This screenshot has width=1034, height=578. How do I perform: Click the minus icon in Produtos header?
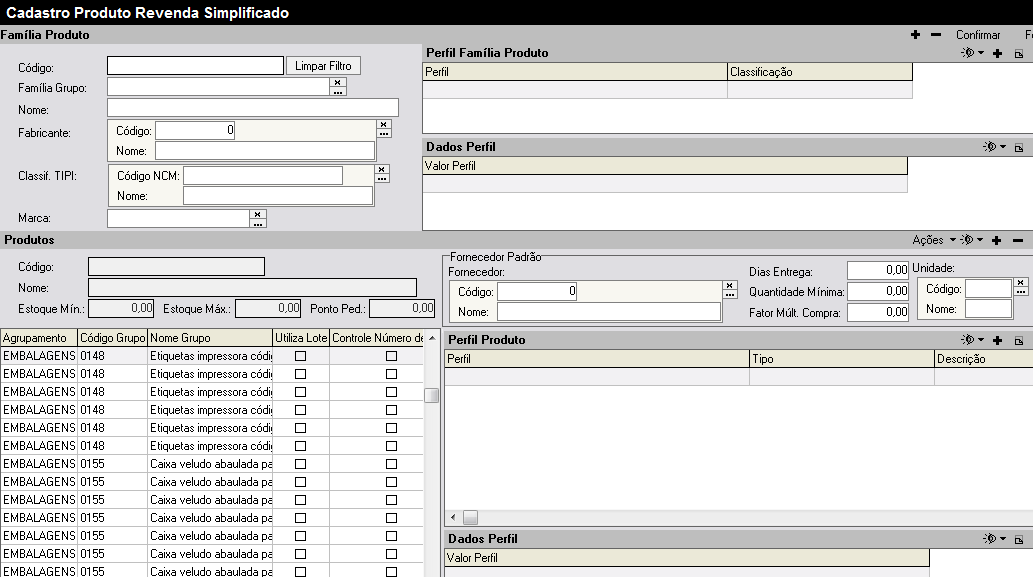pos(1018,241)
